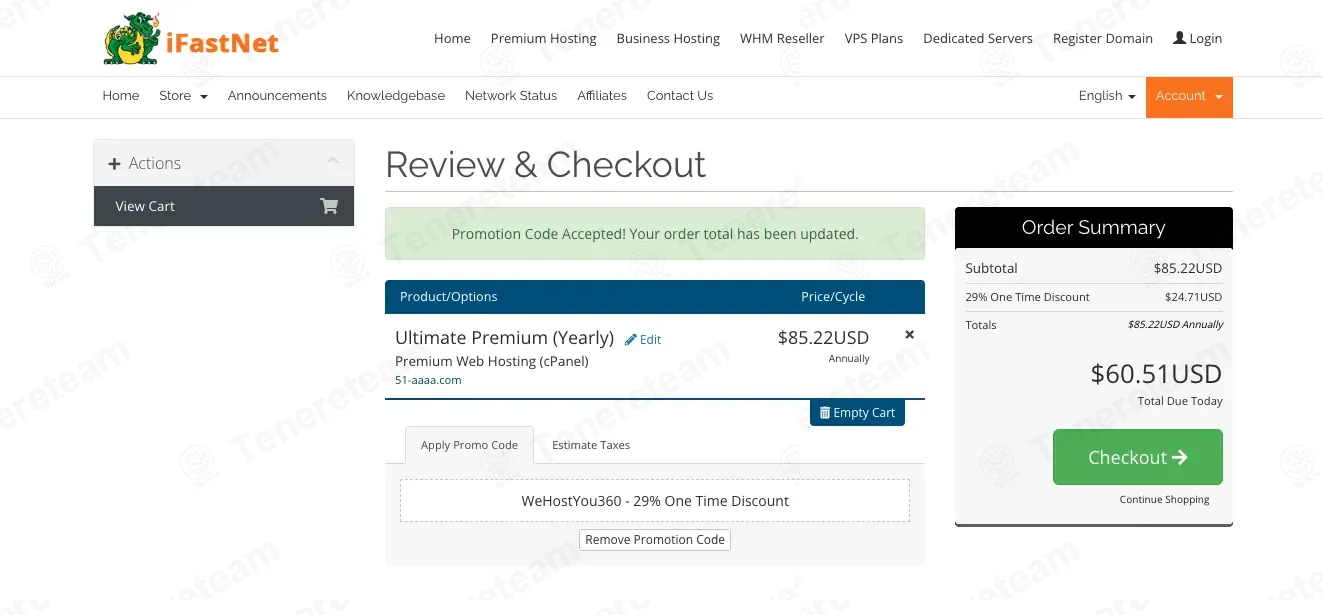1323x615 pixels.
Task: Open the Contact Us page
Action: click(680, 96)
